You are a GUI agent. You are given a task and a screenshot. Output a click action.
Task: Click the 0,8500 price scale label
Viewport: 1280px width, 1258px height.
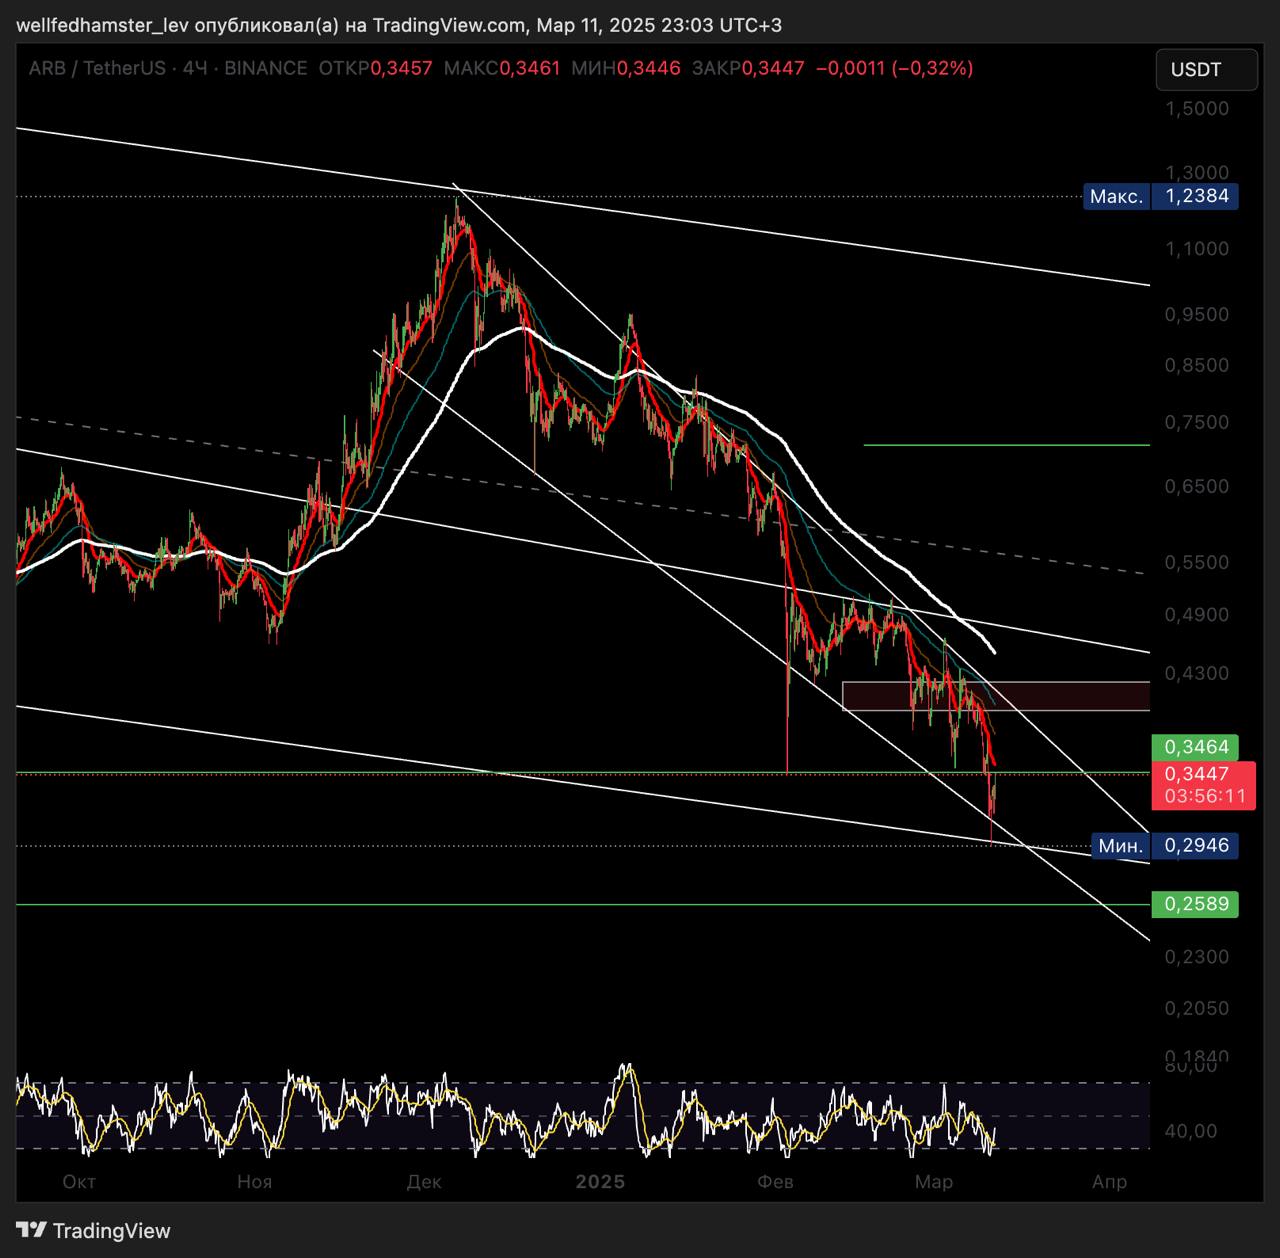1197,365
